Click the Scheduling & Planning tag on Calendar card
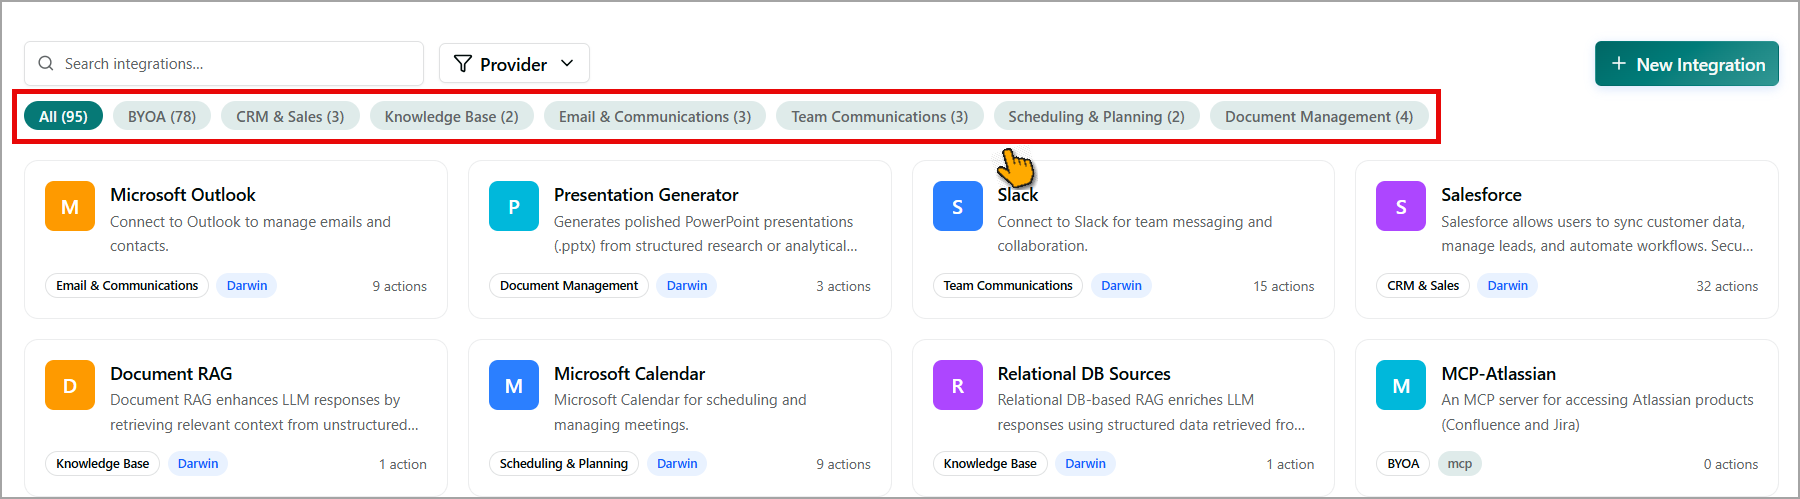Image resolution: width=1800 pixels, height=499 pixels. click(564, 464)
